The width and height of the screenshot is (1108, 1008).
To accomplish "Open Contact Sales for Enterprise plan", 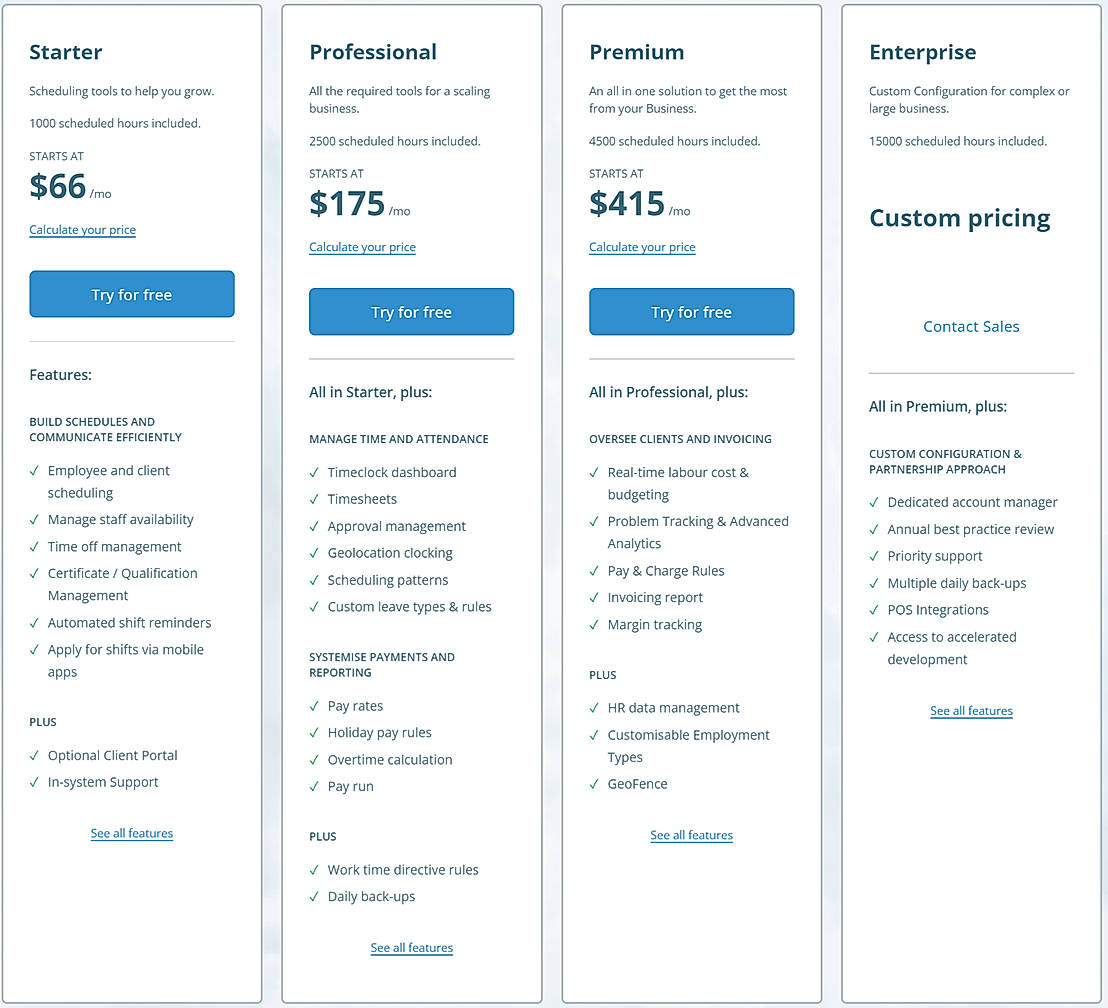I will [x=971, y=326].
